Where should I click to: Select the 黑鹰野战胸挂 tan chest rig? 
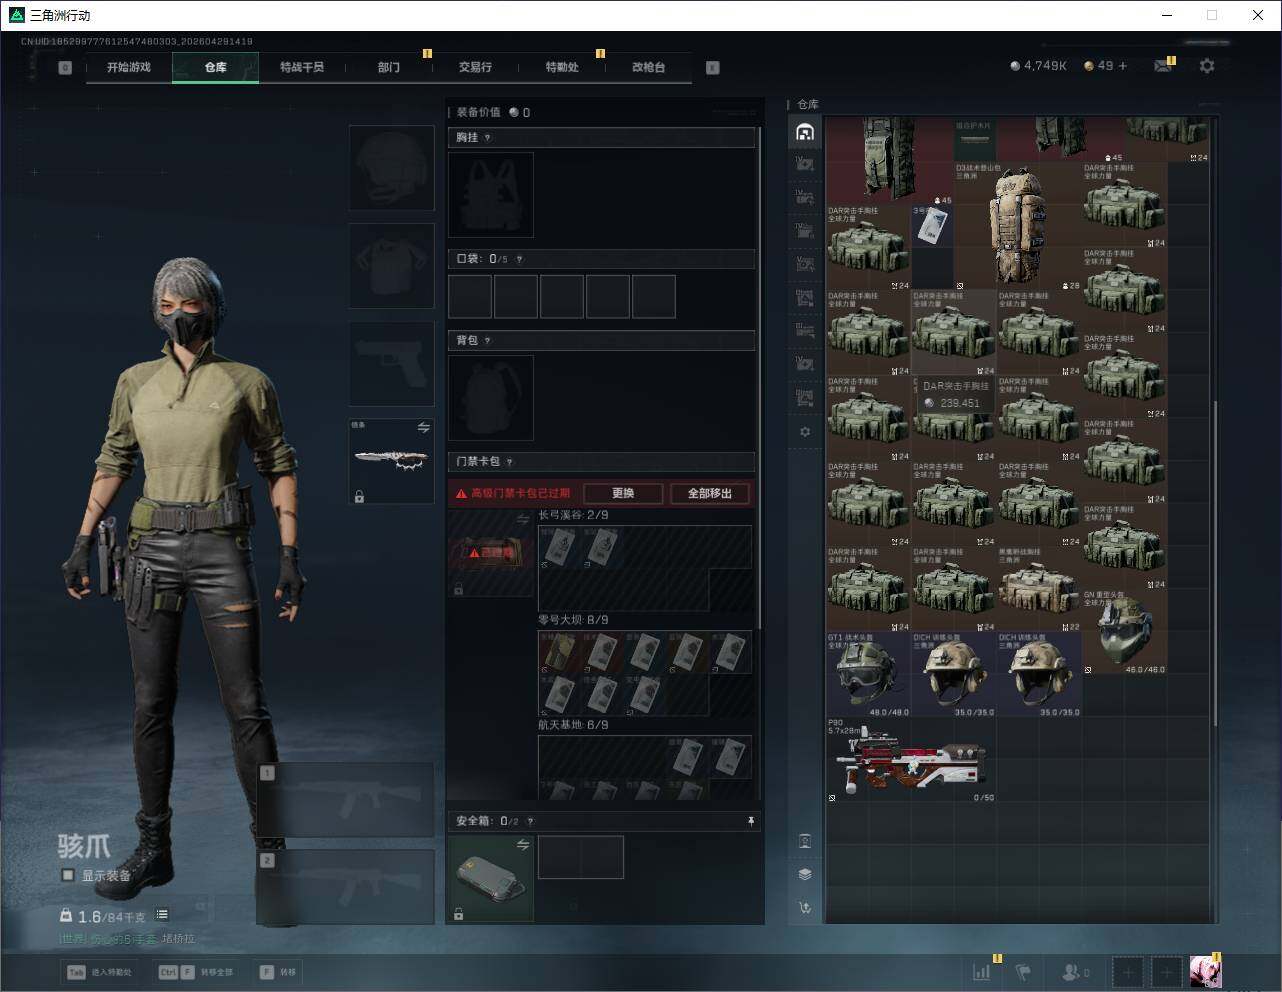1039,589
